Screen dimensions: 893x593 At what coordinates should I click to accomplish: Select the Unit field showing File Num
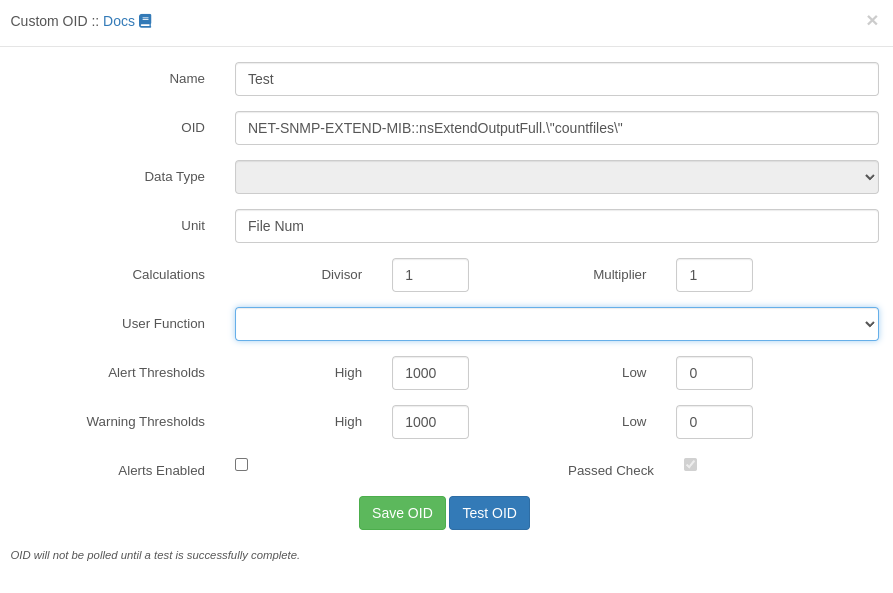click(x=556, y=226)
